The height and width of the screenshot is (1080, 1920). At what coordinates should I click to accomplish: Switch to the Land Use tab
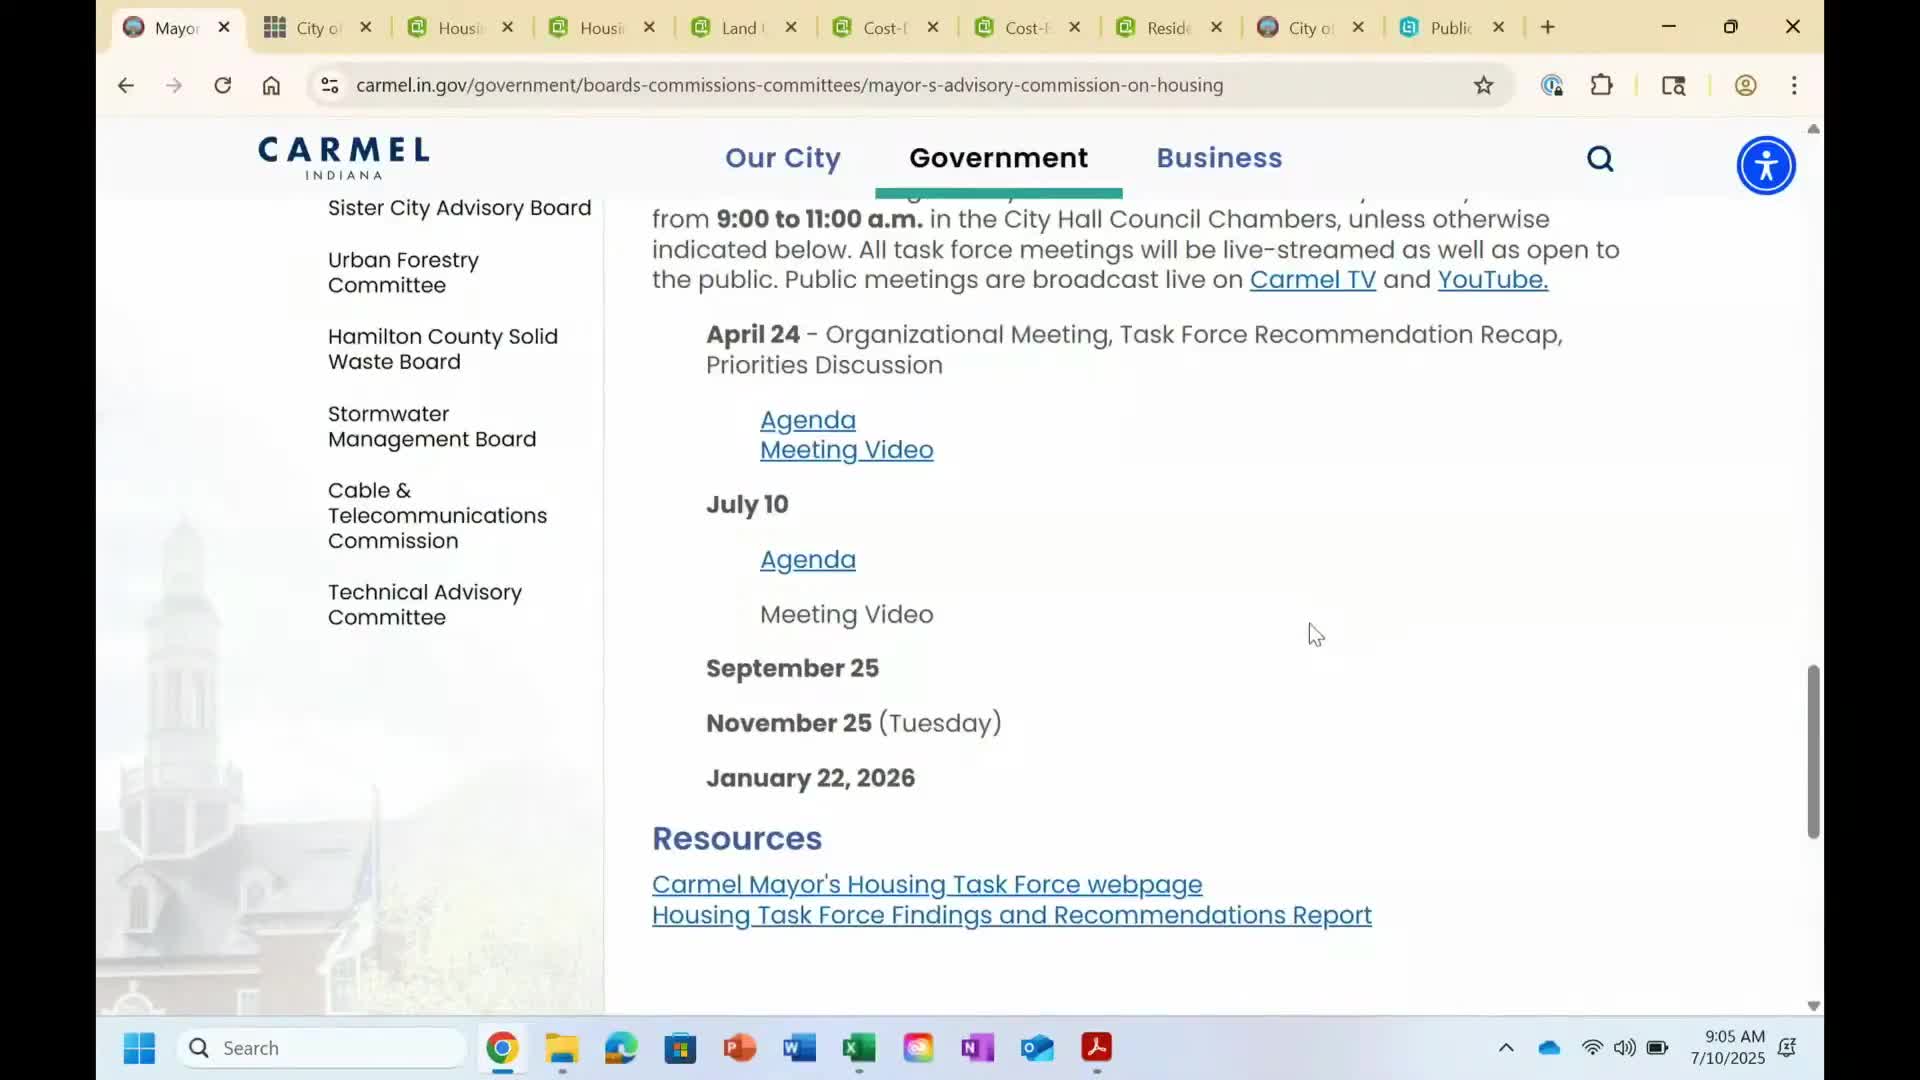click(x=738, y=28)
